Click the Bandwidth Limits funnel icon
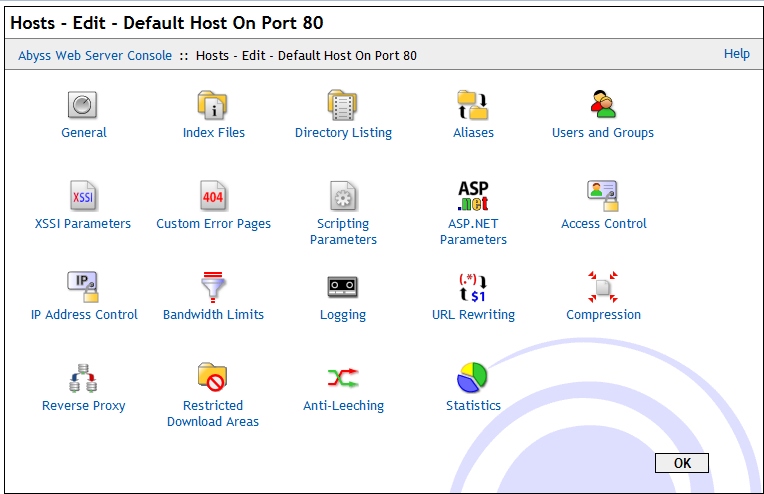This screenshot has width=764, height=494. pyautogui.click(x=213, y=287)
